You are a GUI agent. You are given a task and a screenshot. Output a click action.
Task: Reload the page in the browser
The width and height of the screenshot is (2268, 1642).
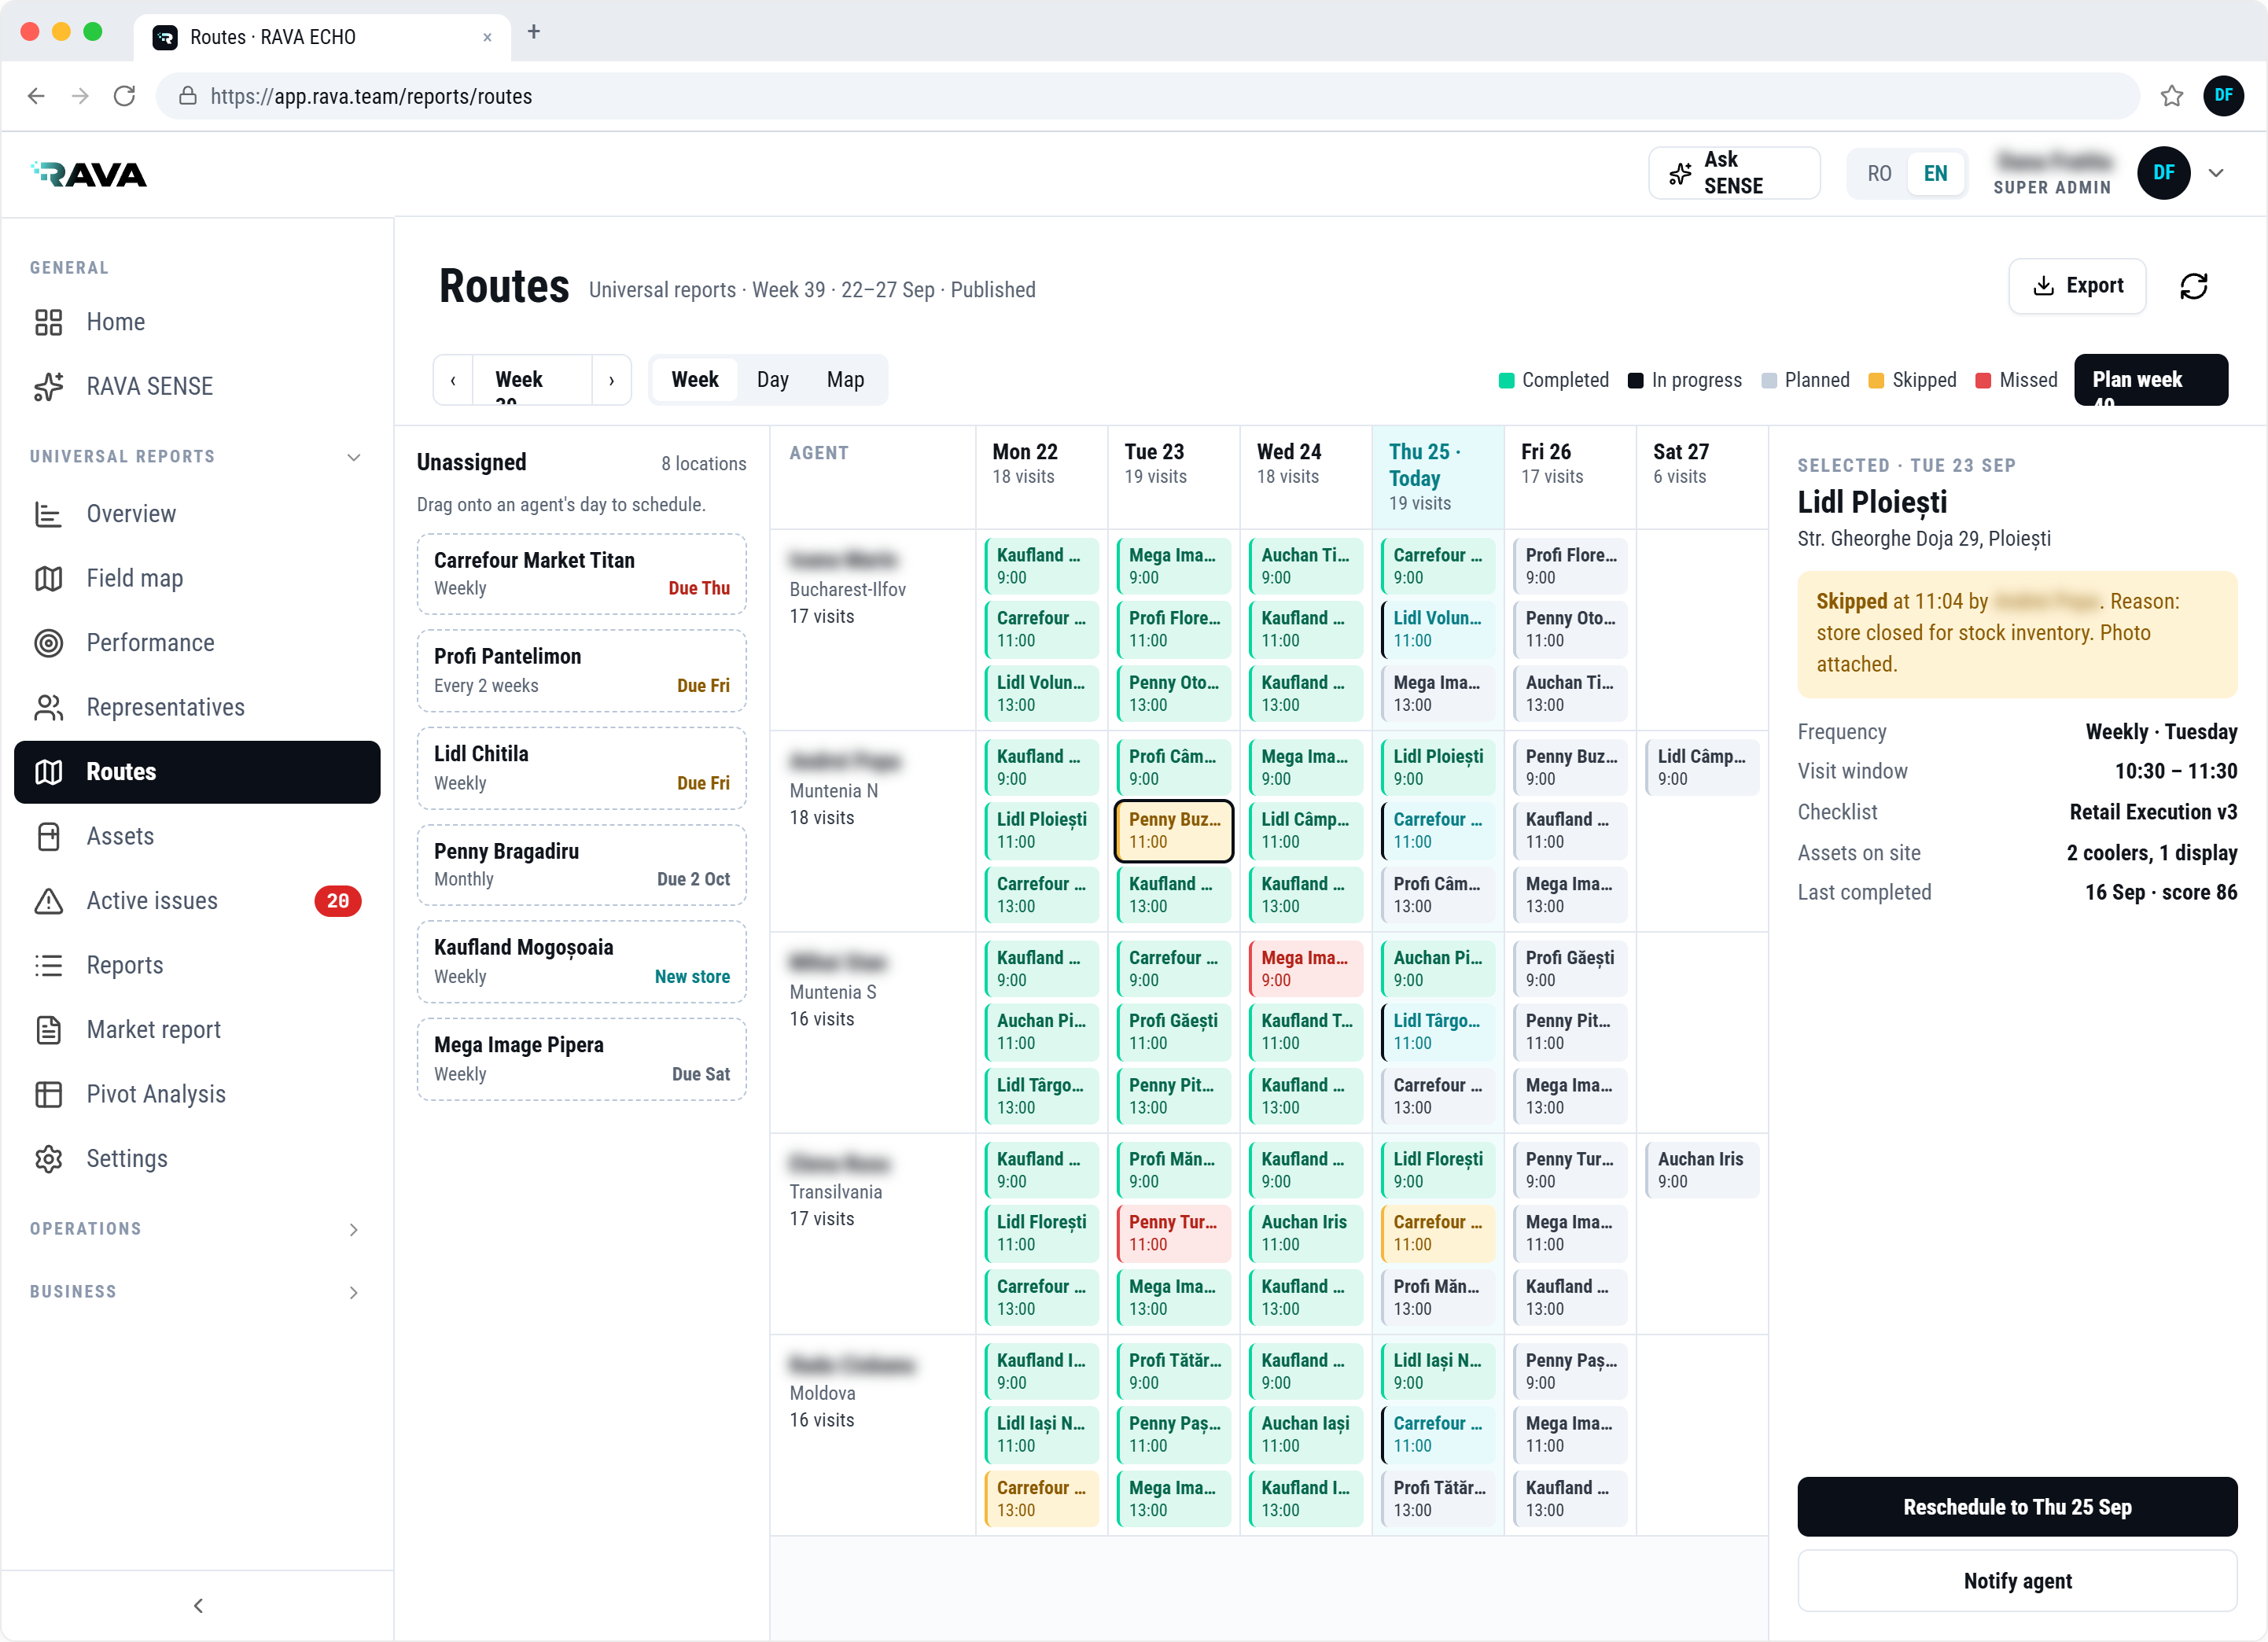[x=124, y=96]
